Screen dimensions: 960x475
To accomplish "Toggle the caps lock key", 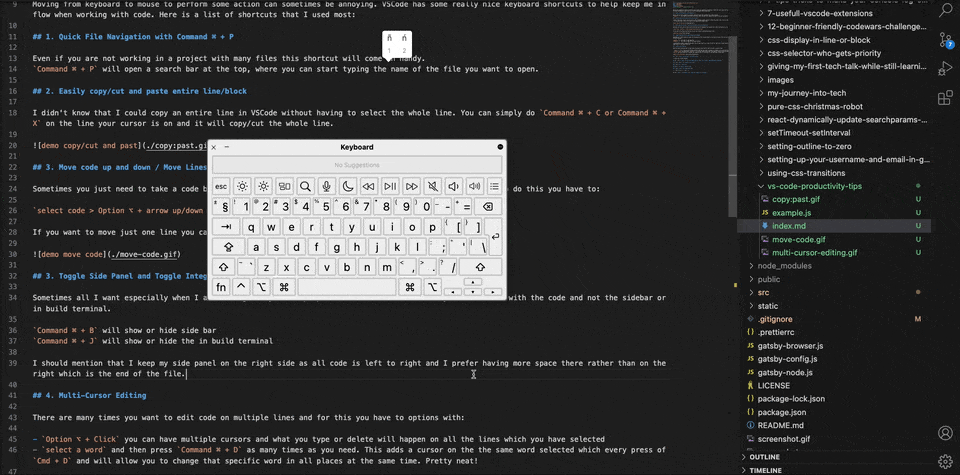I will (228, 247).
